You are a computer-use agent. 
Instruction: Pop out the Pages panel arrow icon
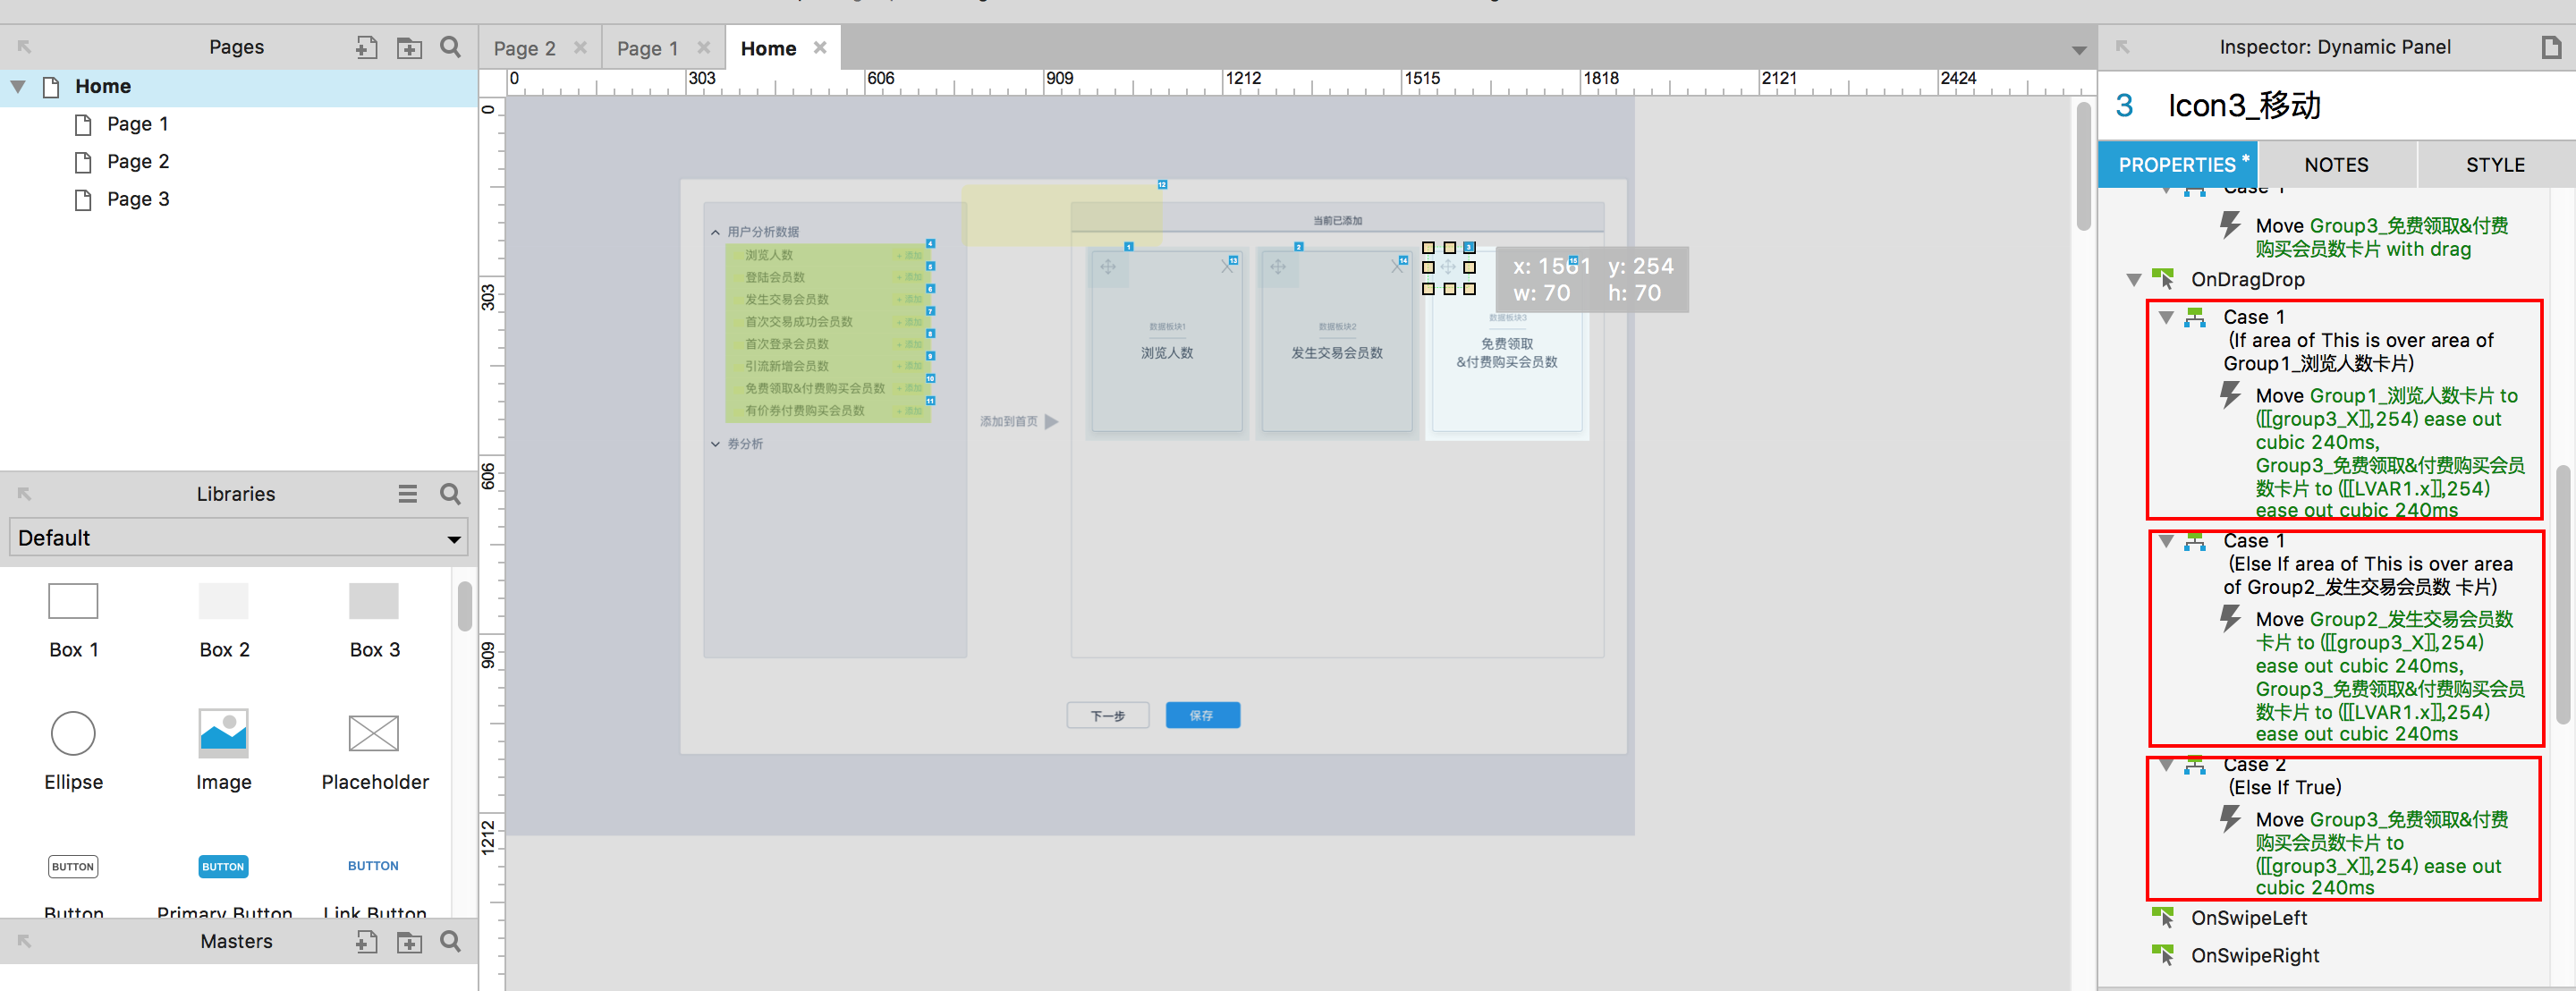[x=25, y=47]
